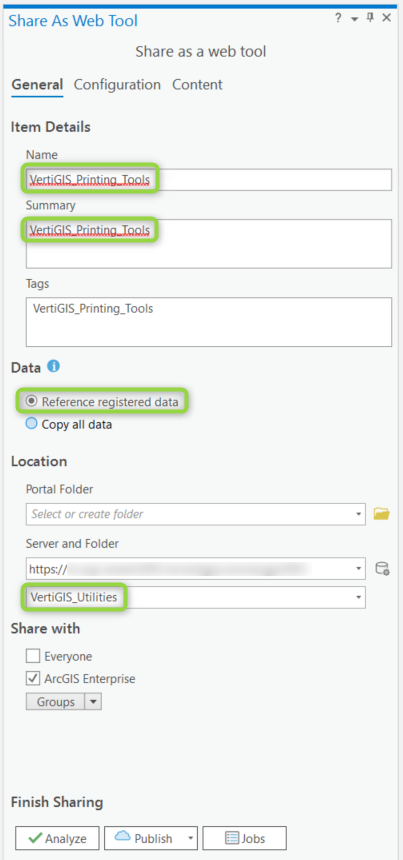Click the pane options down arrow icon
Screen dimensions: 403x860
pyautogui.click(x=354, y=20)
